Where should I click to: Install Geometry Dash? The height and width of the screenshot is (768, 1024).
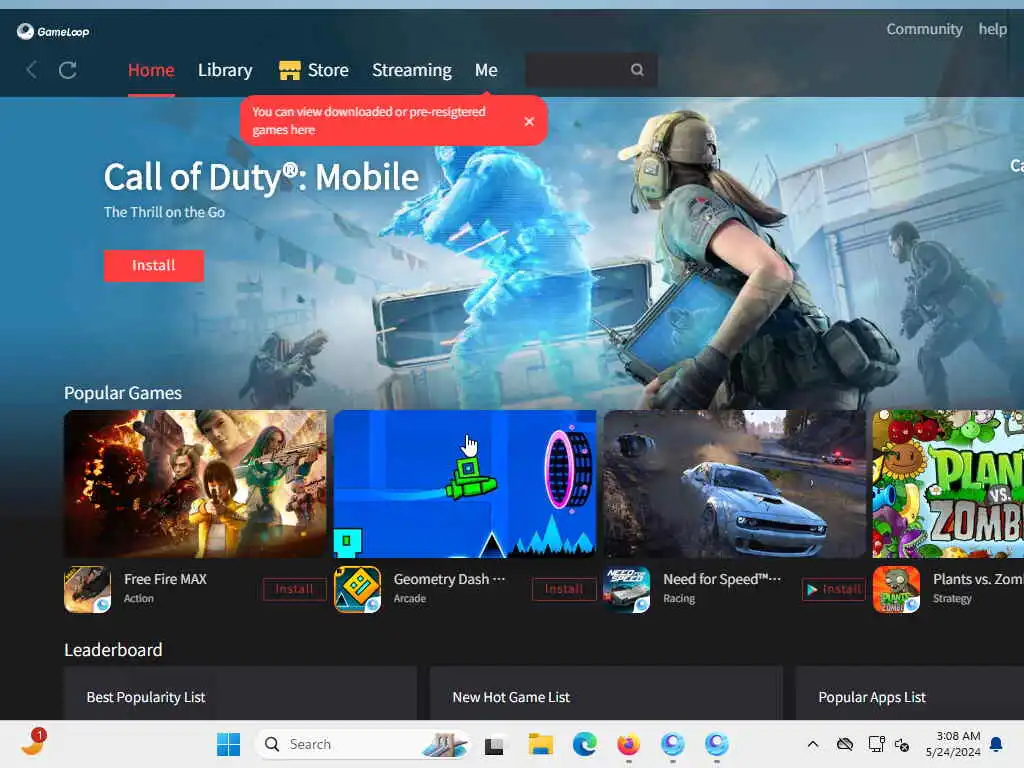564,589
